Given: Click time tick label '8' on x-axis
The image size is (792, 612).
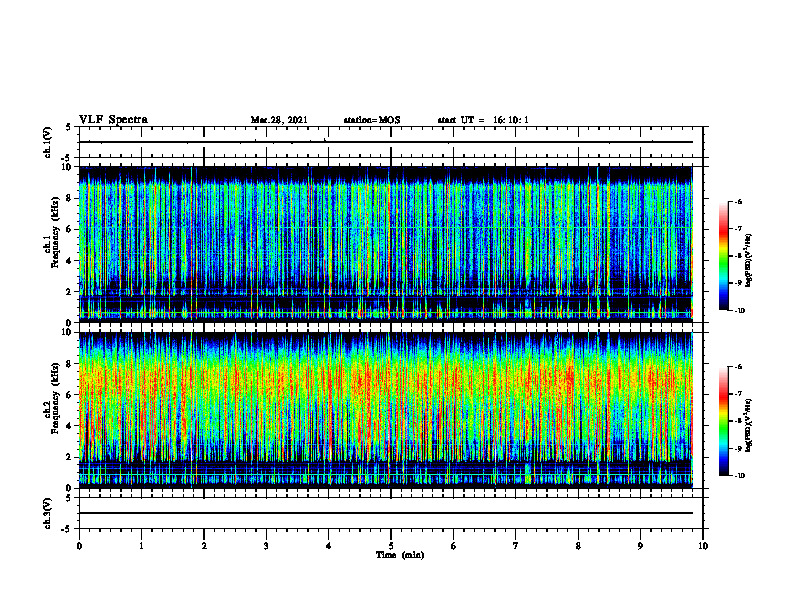Looking at the screenshot, I should 578,546.
